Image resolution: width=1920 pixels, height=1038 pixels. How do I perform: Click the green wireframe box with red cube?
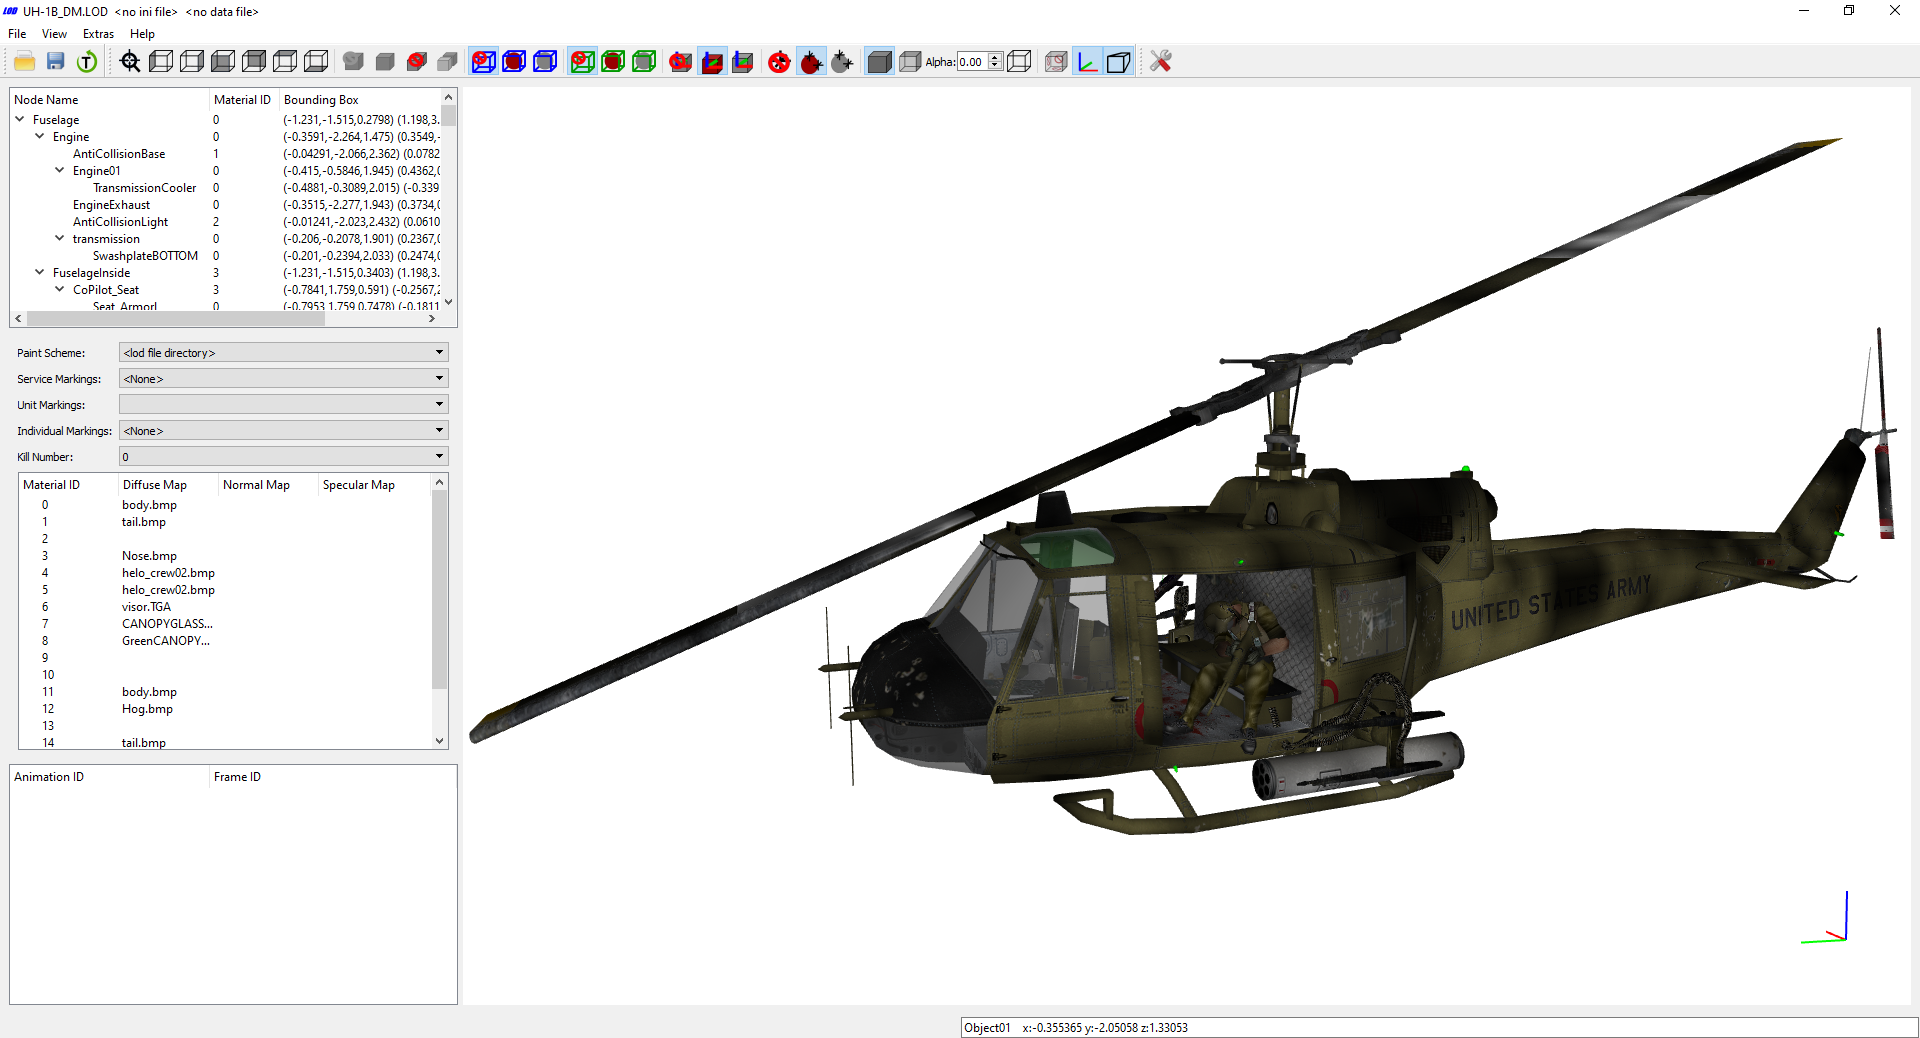tap(613, 62)
